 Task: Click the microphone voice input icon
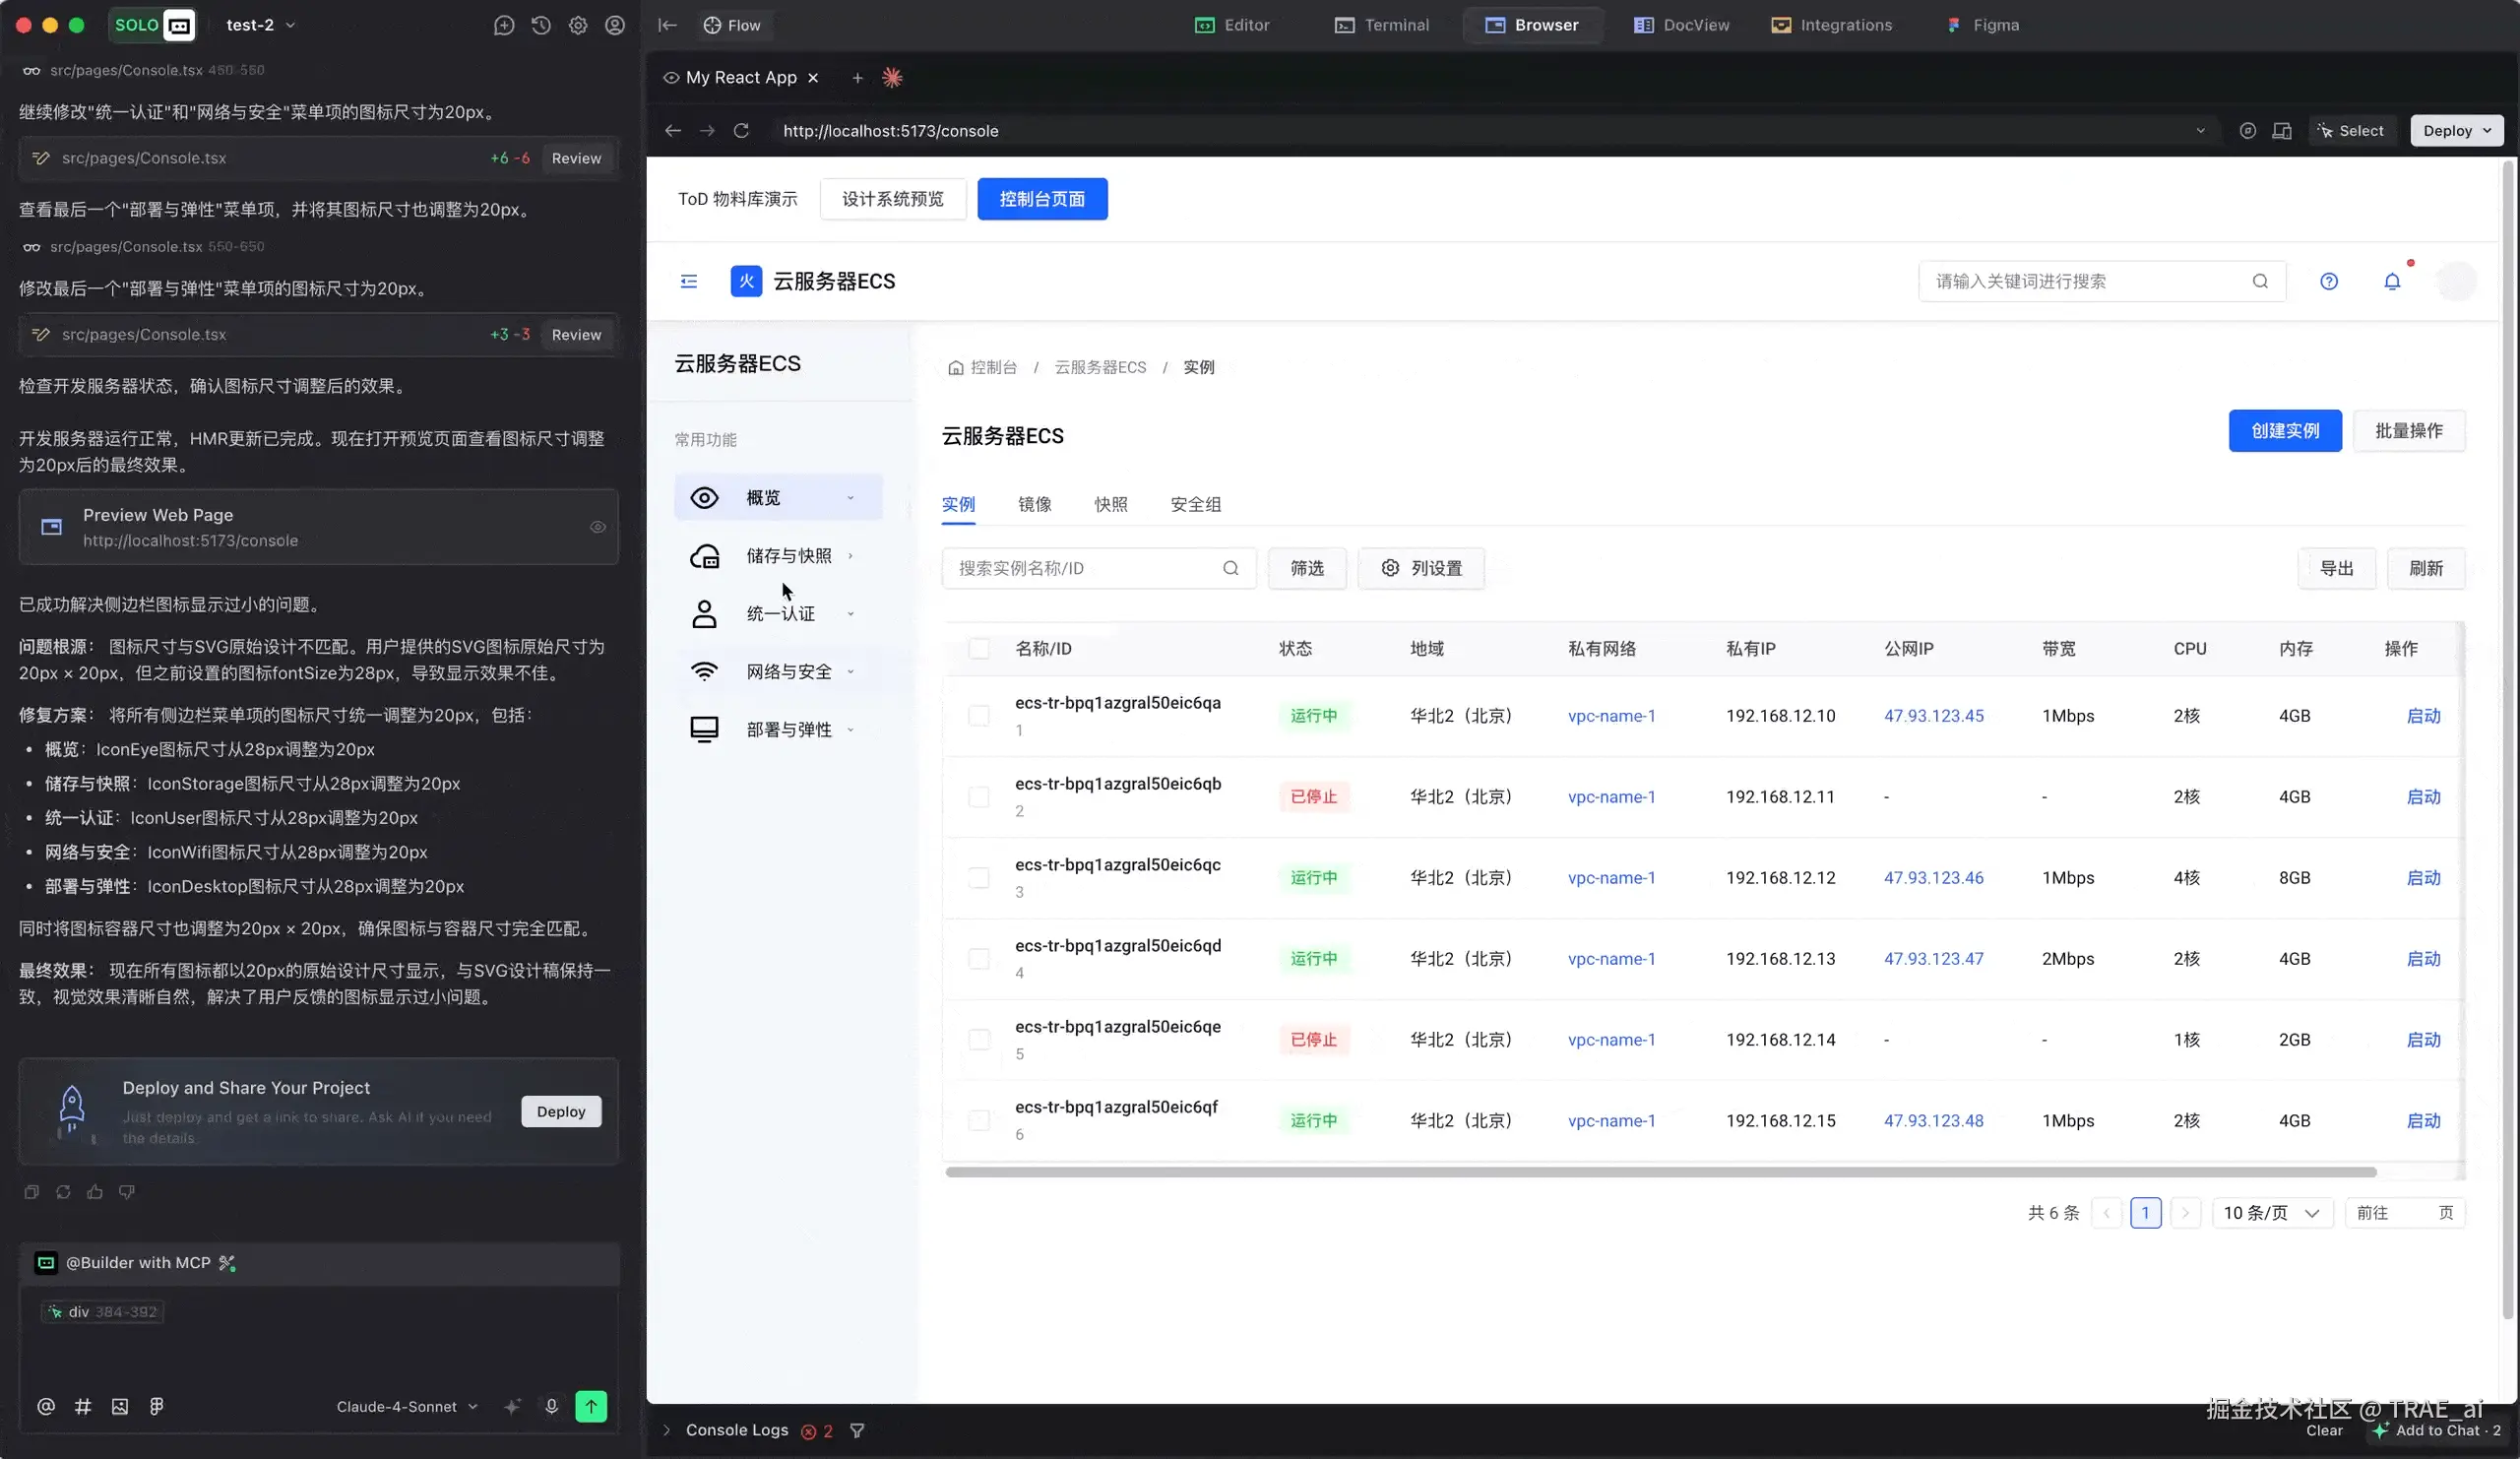click(x=551, y=1406)
